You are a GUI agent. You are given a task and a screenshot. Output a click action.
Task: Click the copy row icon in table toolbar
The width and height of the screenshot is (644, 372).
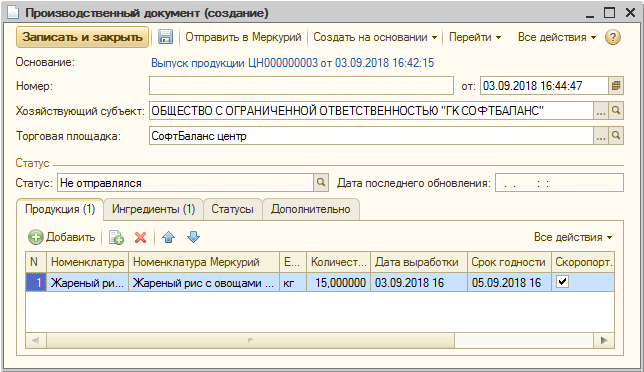(116, 237)
